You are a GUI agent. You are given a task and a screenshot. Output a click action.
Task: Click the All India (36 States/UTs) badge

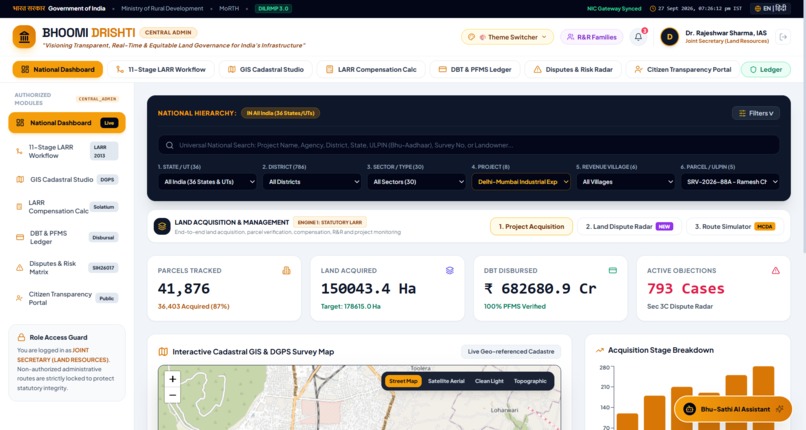point(280,113)
